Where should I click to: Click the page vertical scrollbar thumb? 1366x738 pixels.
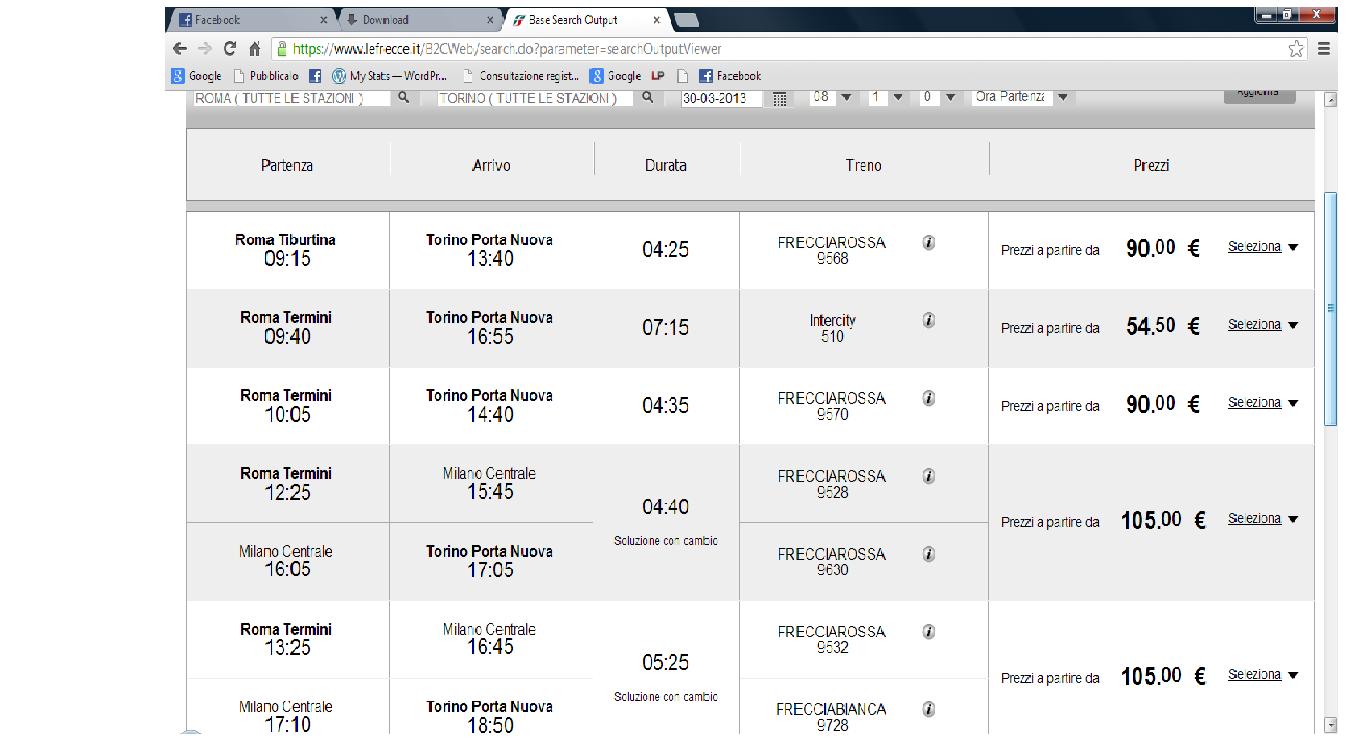click(x=1330, y=308)
